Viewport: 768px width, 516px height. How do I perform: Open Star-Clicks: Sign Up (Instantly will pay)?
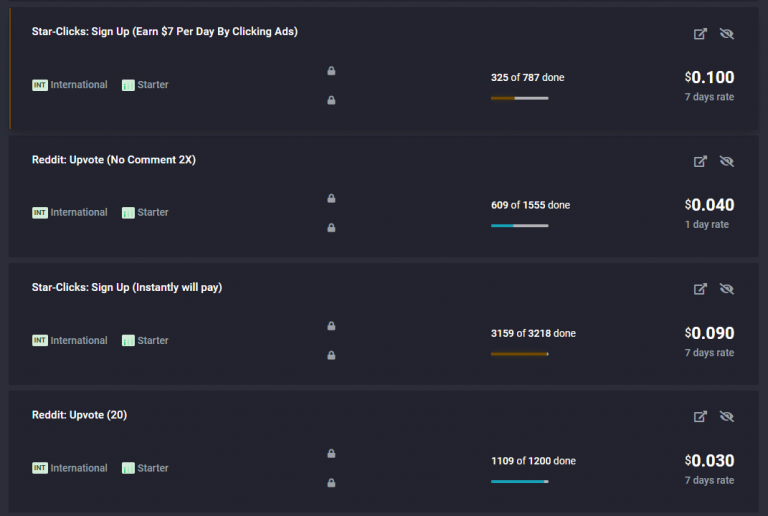(x=127, y=287)
